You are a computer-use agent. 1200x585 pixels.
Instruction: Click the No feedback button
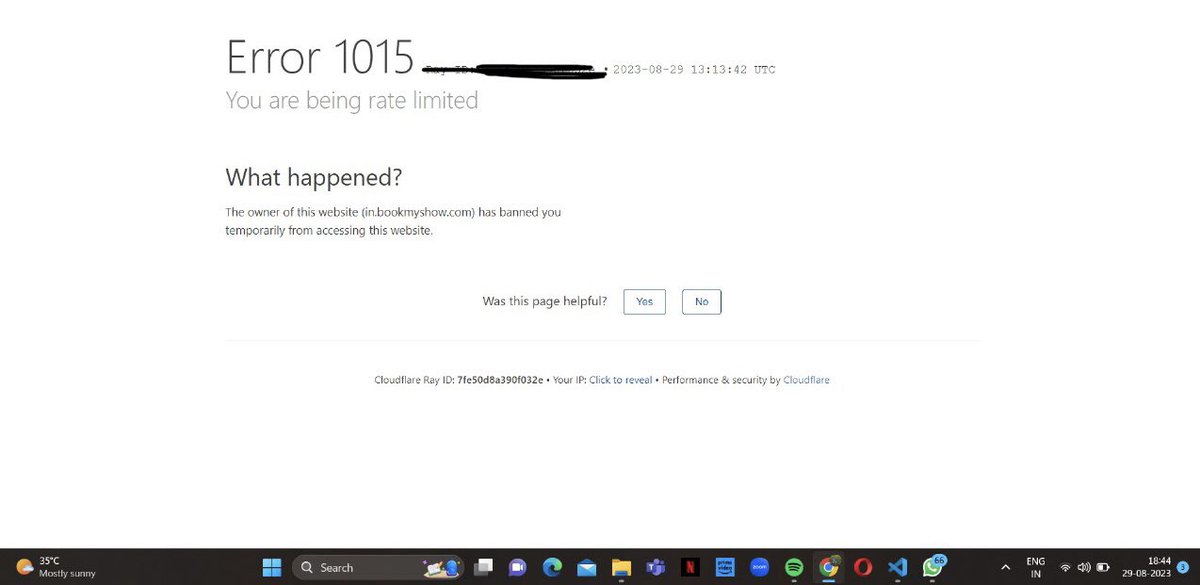click(x=701, y=301)
